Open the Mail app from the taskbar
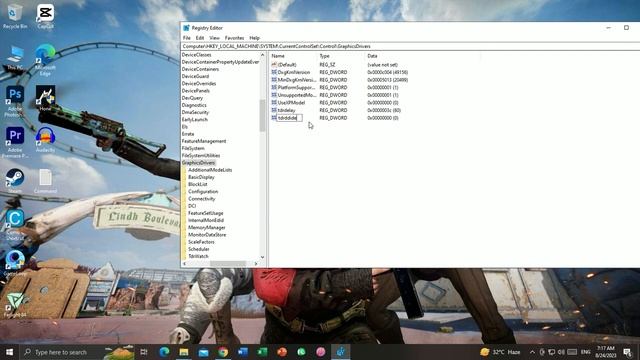The image size is (640, 360). (203, 352)
